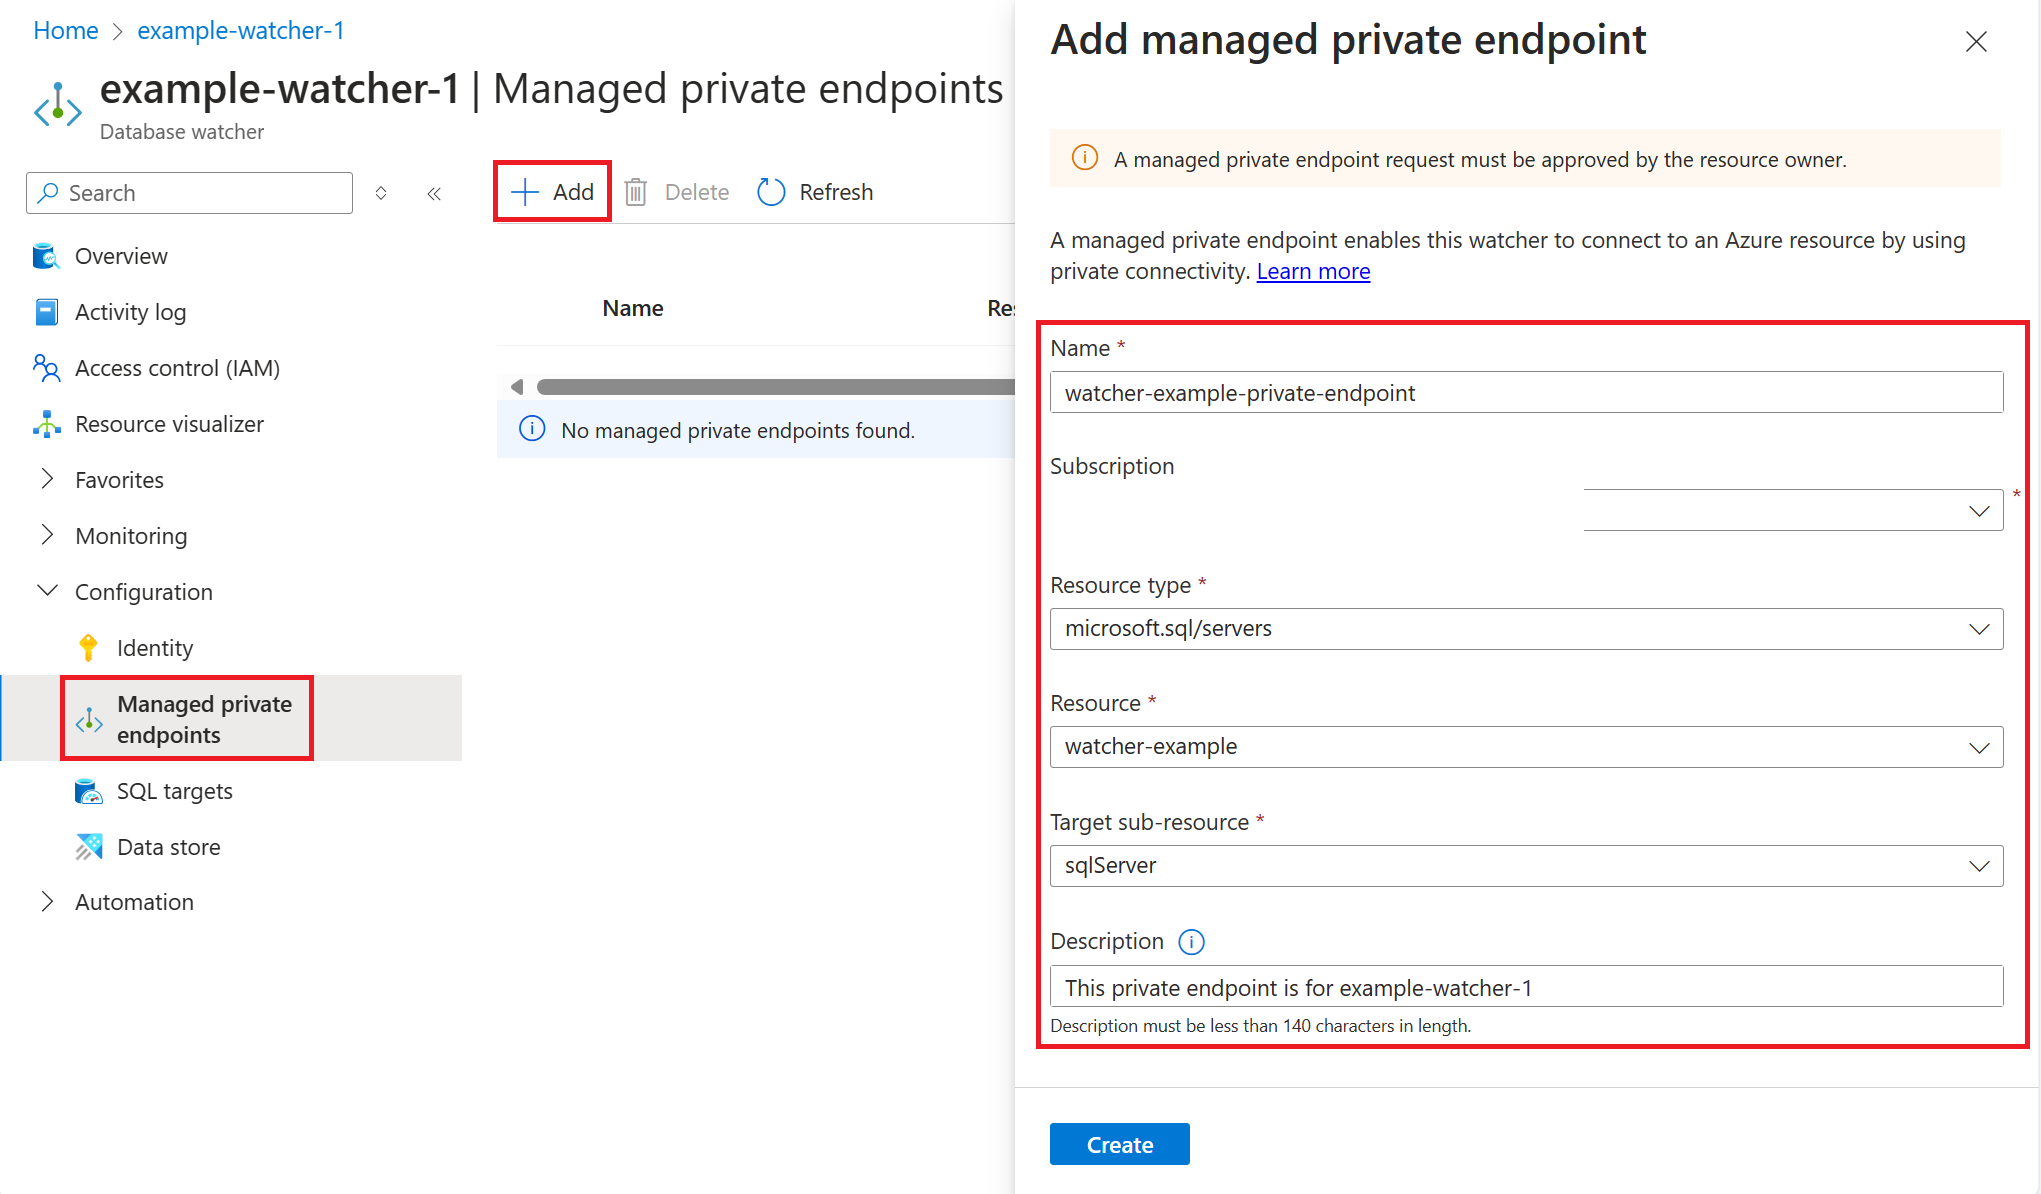Open SQL targets configuration
The image size is (2041, 1194).
(x=174, y=790)
